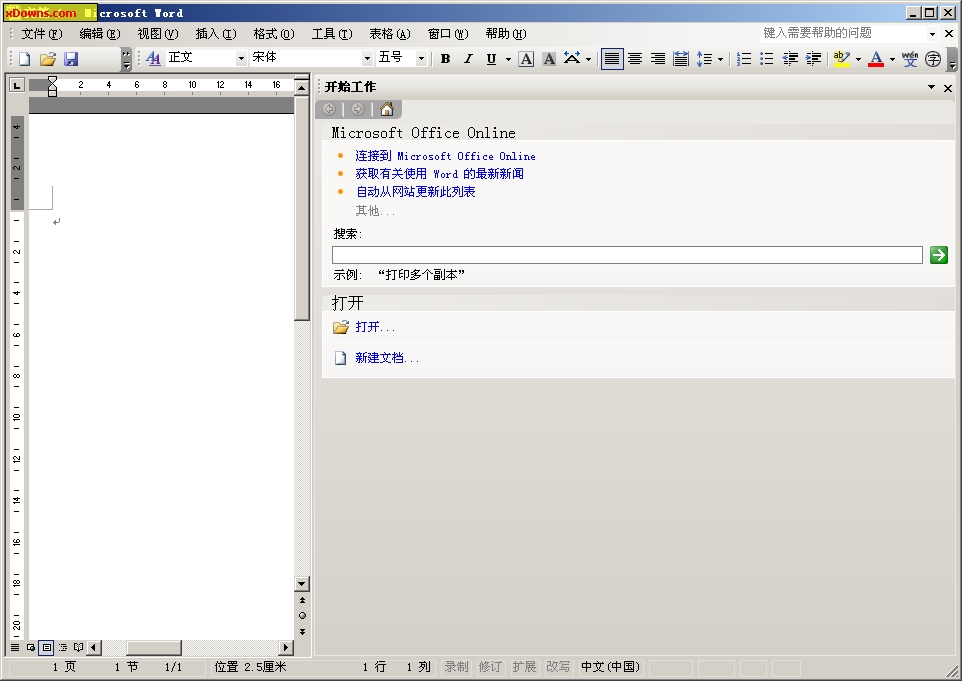Click the 自动从网站更新此列表 link
962x681 pixels.
click(415, 192)
